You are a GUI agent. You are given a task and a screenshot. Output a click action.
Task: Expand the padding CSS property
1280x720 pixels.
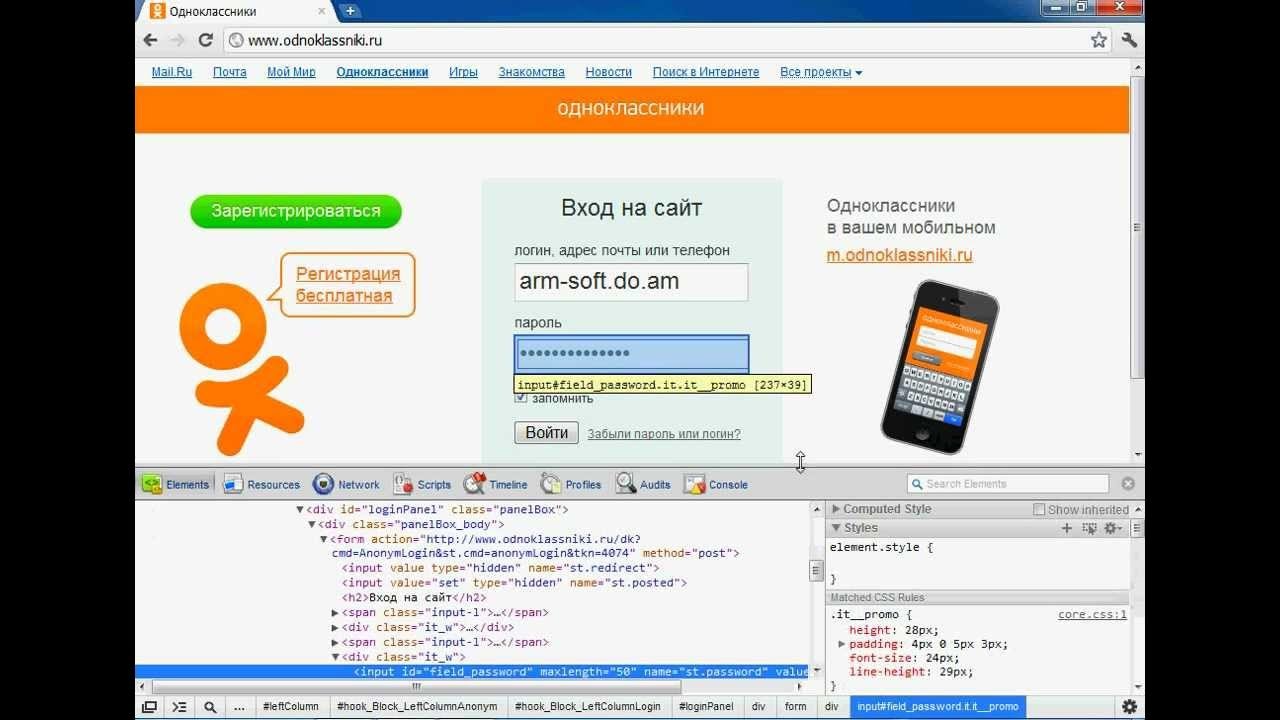[842, 645]
